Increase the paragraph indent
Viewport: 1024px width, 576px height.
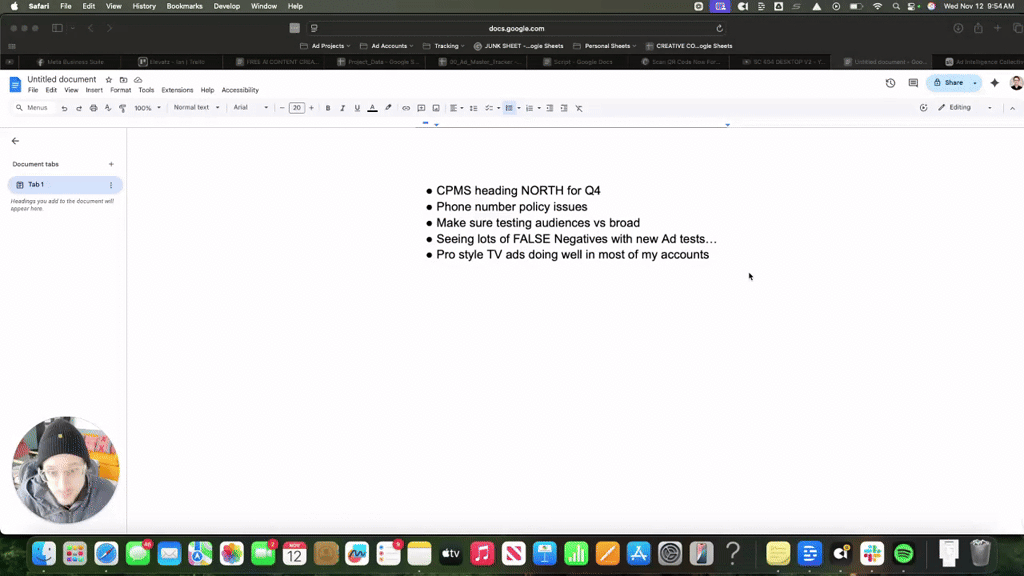click(564, 108)
